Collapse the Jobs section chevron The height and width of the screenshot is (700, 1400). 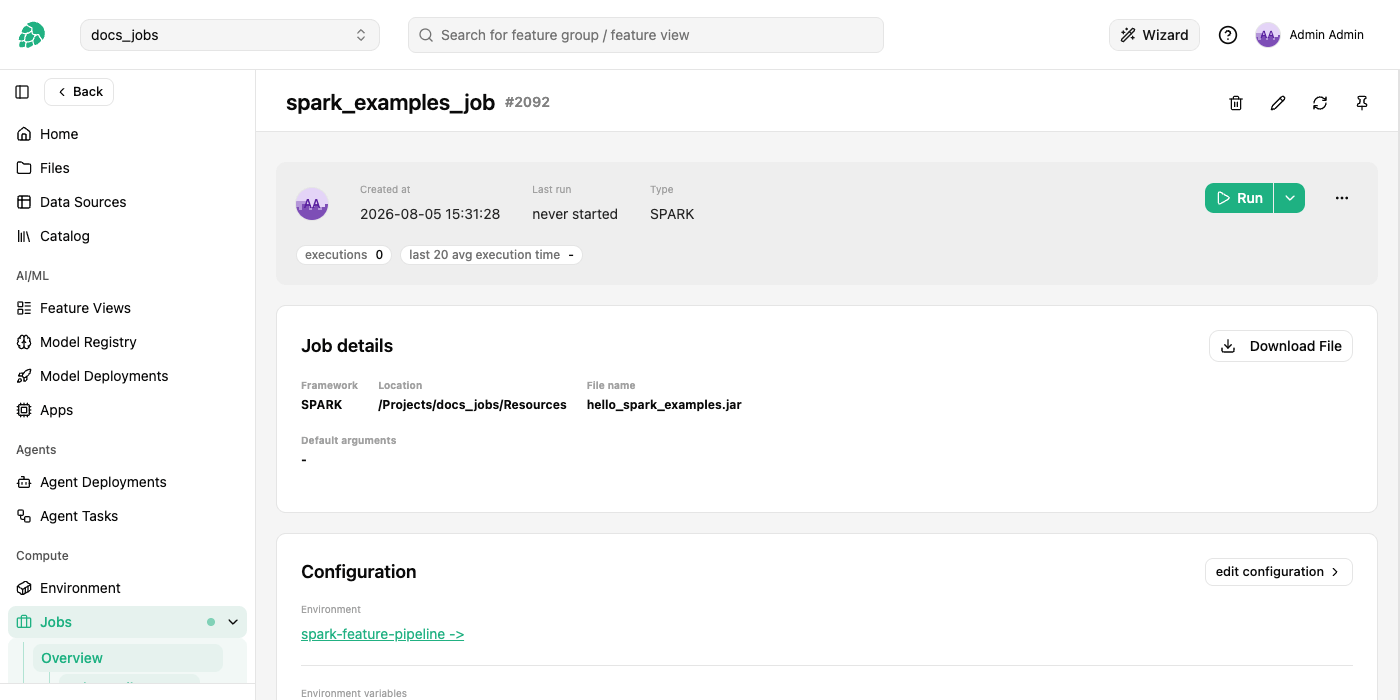tap(233, 622)
